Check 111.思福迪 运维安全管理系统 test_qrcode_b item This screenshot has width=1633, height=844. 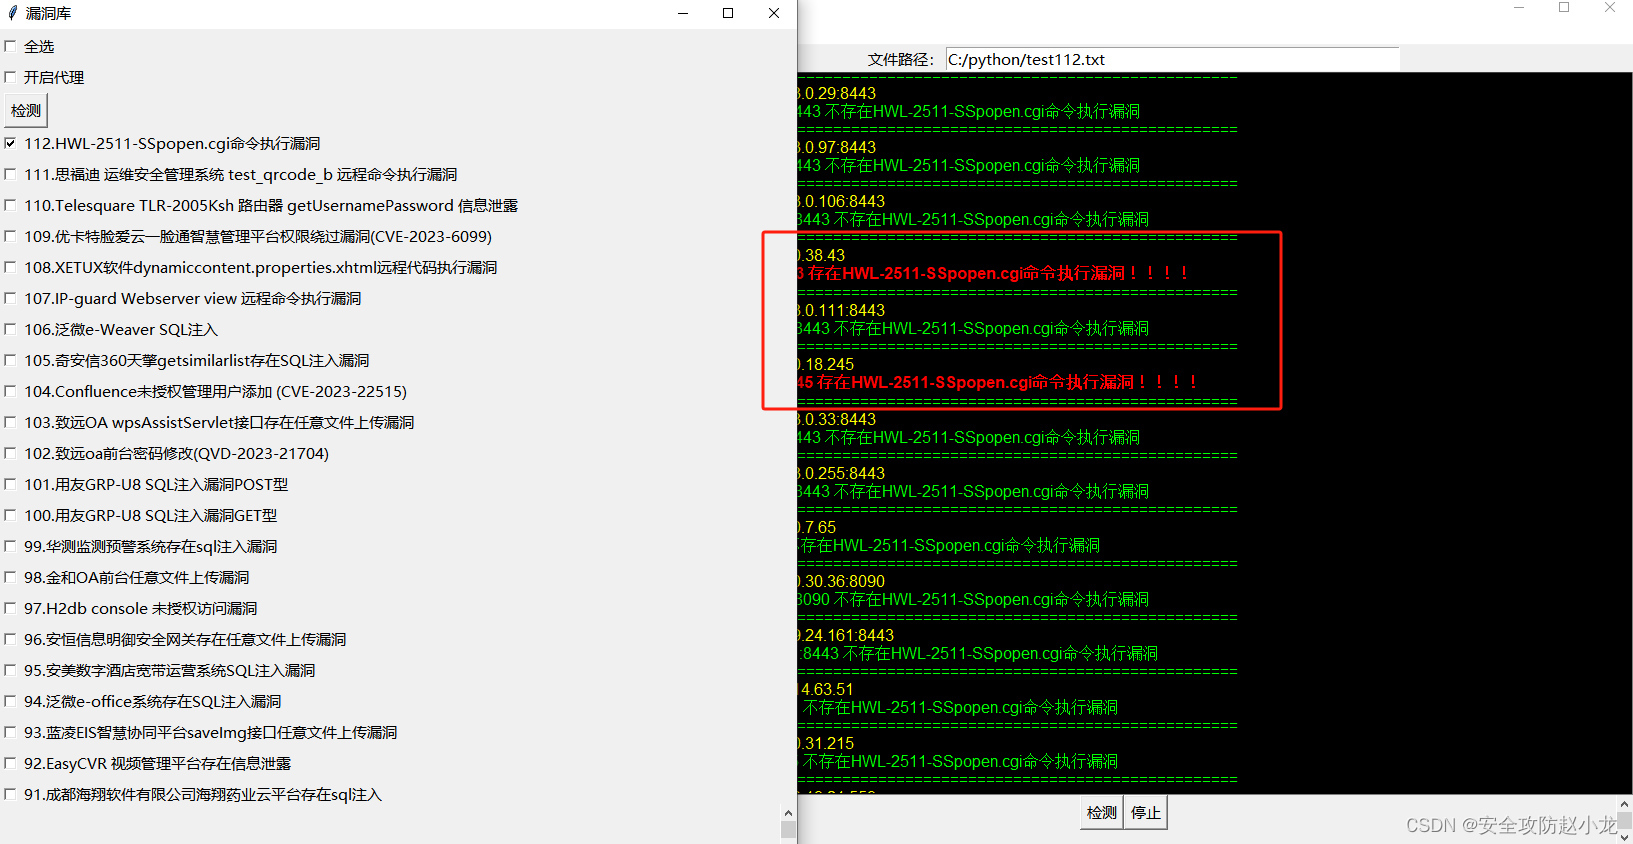(10, 174)
